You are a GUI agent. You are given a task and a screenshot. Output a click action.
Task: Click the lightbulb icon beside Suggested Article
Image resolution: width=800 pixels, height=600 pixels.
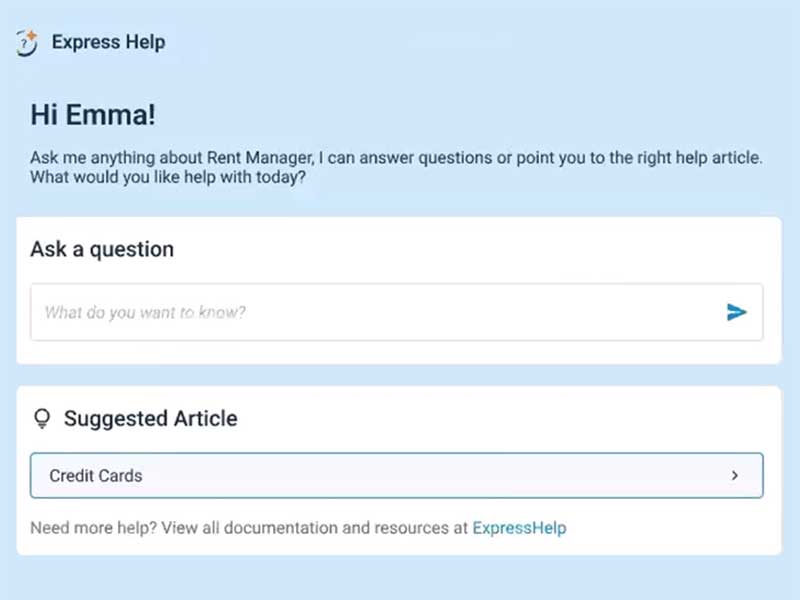click(42, 418)
